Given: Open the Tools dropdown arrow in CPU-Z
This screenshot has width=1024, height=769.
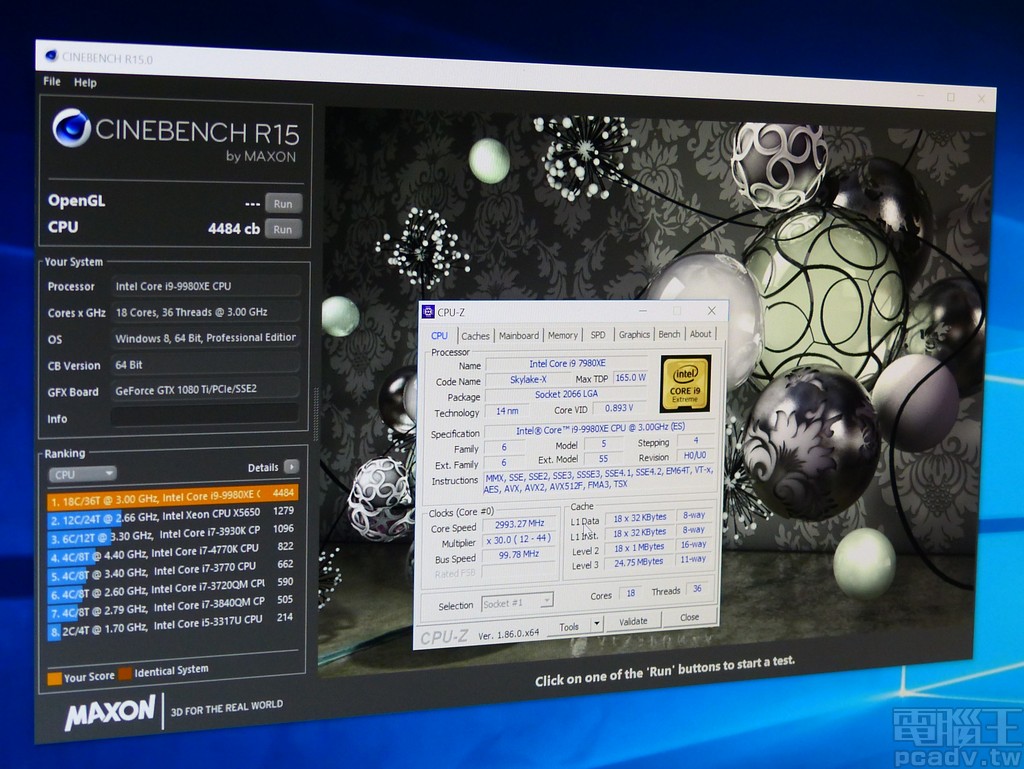Looking at the screenshot, I should 596,624.
